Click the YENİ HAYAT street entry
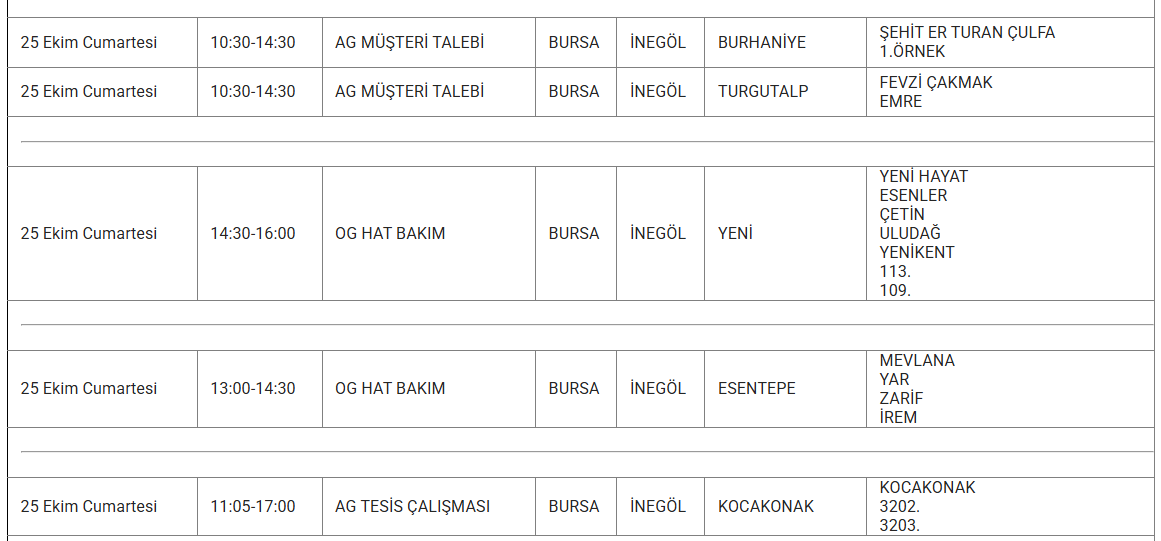This screenshot has height=541, width=1161. 924,176
